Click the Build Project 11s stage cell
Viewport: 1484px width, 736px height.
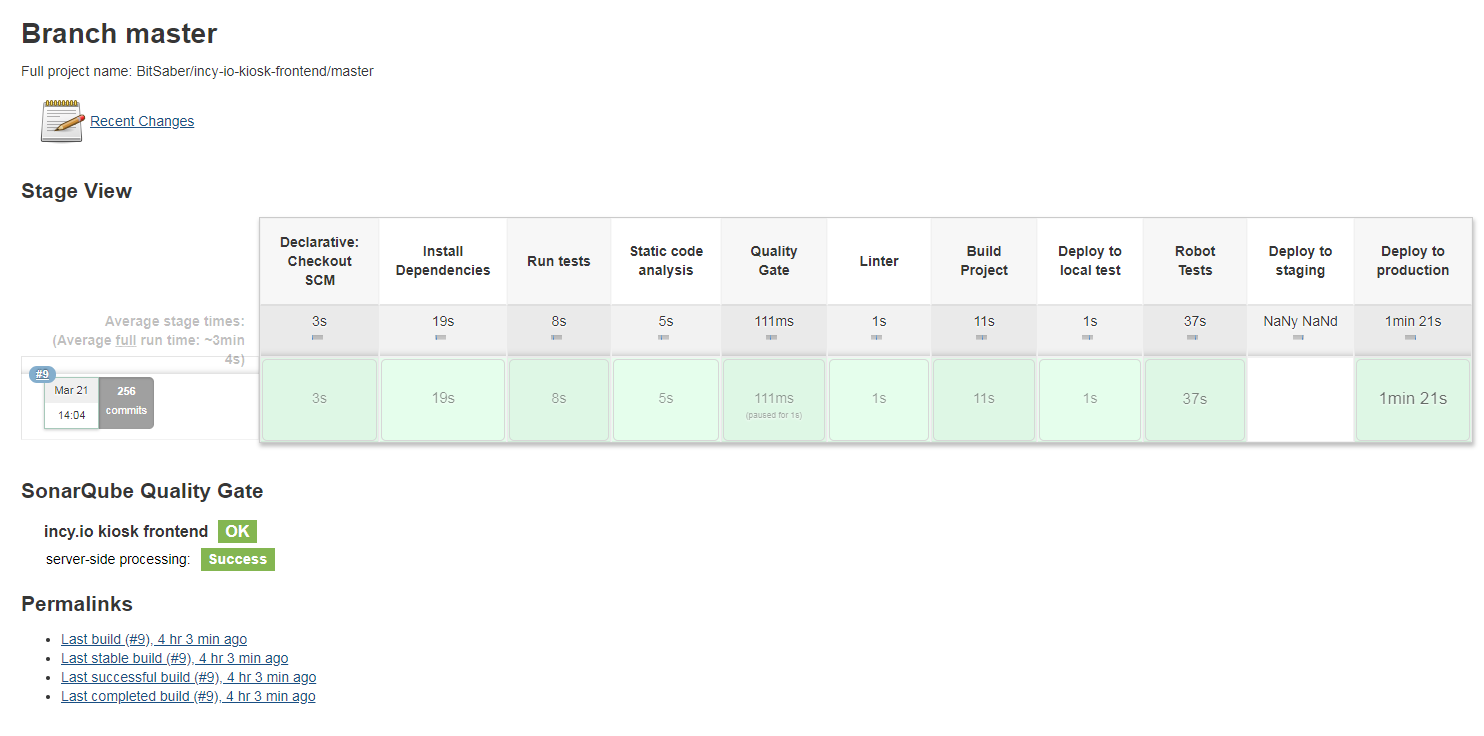tap(984, 399)
